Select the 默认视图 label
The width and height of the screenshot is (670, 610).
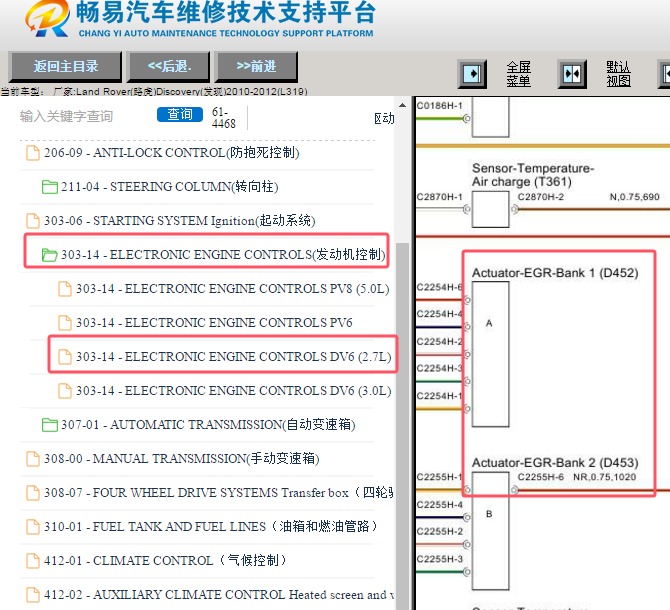[x=618, y=74]
